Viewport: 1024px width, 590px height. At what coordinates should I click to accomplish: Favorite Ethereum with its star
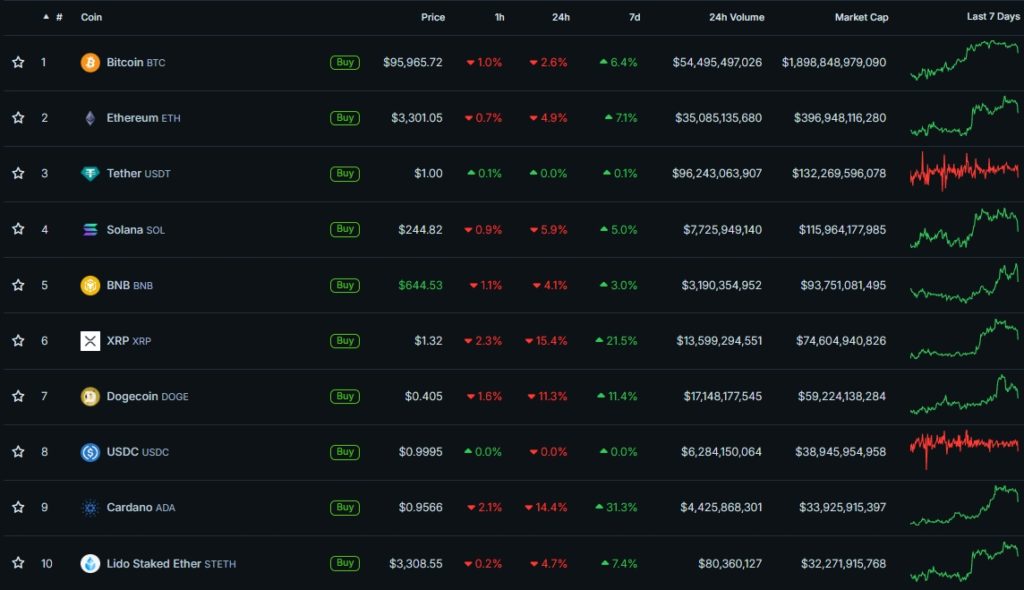[18, 118]
